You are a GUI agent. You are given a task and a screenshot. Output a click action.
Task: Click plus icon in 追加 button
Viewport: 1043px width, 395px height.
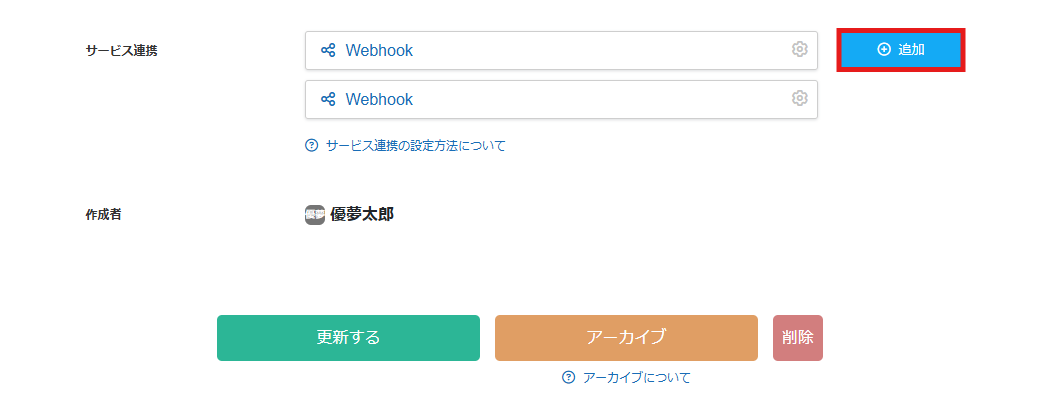pyautogui.click(x=884, y=49)
